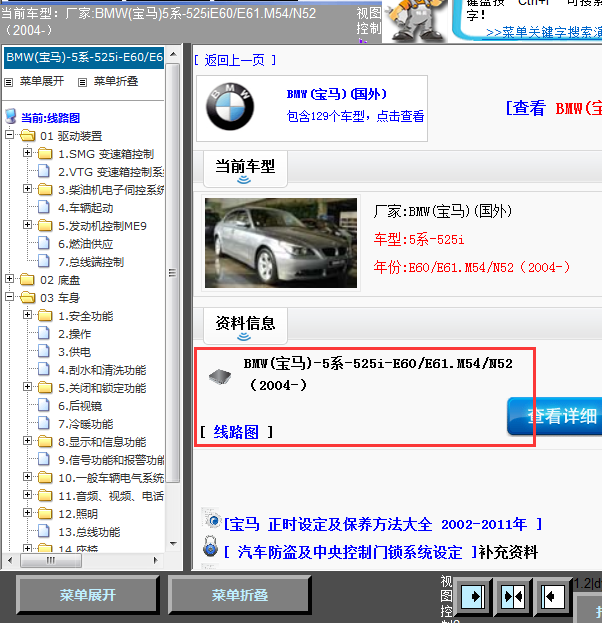Click the BMW roundel logo
602x624 pixels.
tap(230, 107)
